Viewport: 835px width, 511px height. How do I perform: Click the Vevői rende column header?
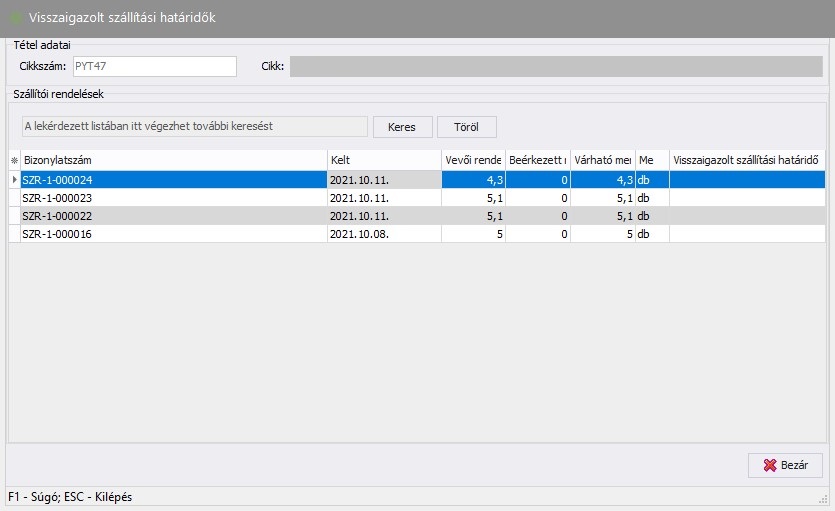click(473, 160)
